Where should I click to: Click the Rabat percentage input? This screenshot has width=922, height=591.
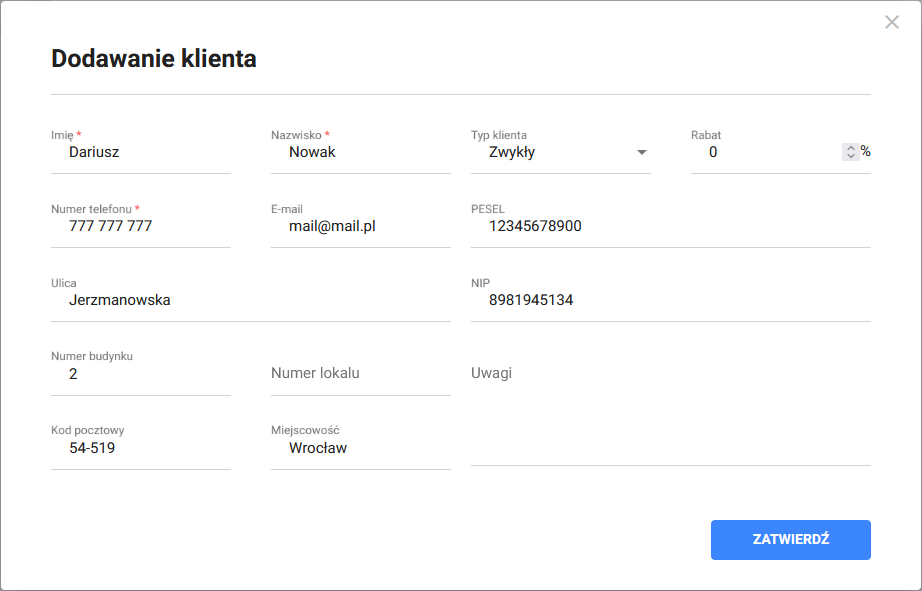765,153
